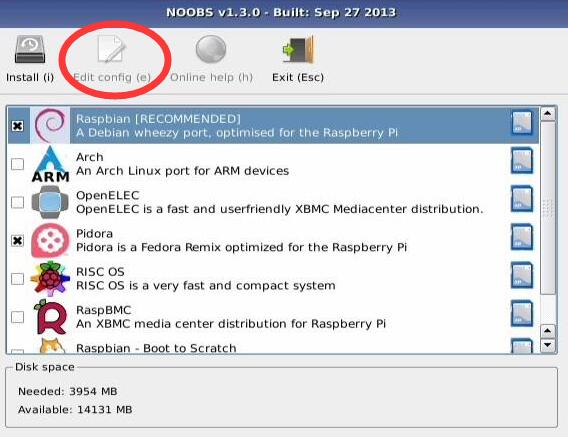Click the 'Online help (h)' label

point(211,77)
